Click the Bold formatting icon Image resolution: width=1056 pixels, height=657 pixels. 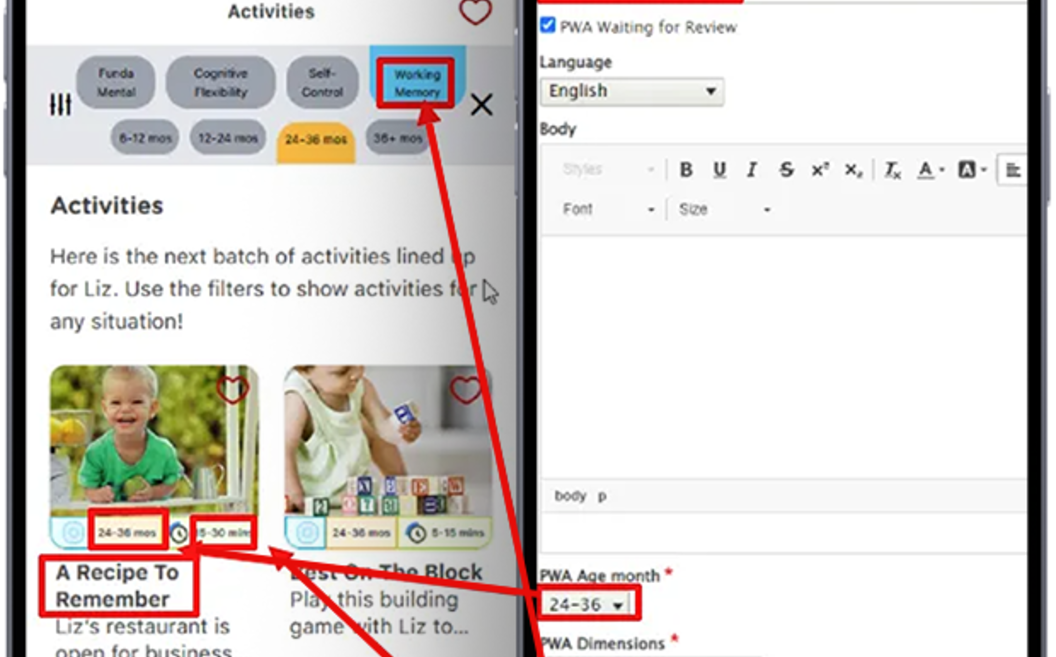coord(686,170)
